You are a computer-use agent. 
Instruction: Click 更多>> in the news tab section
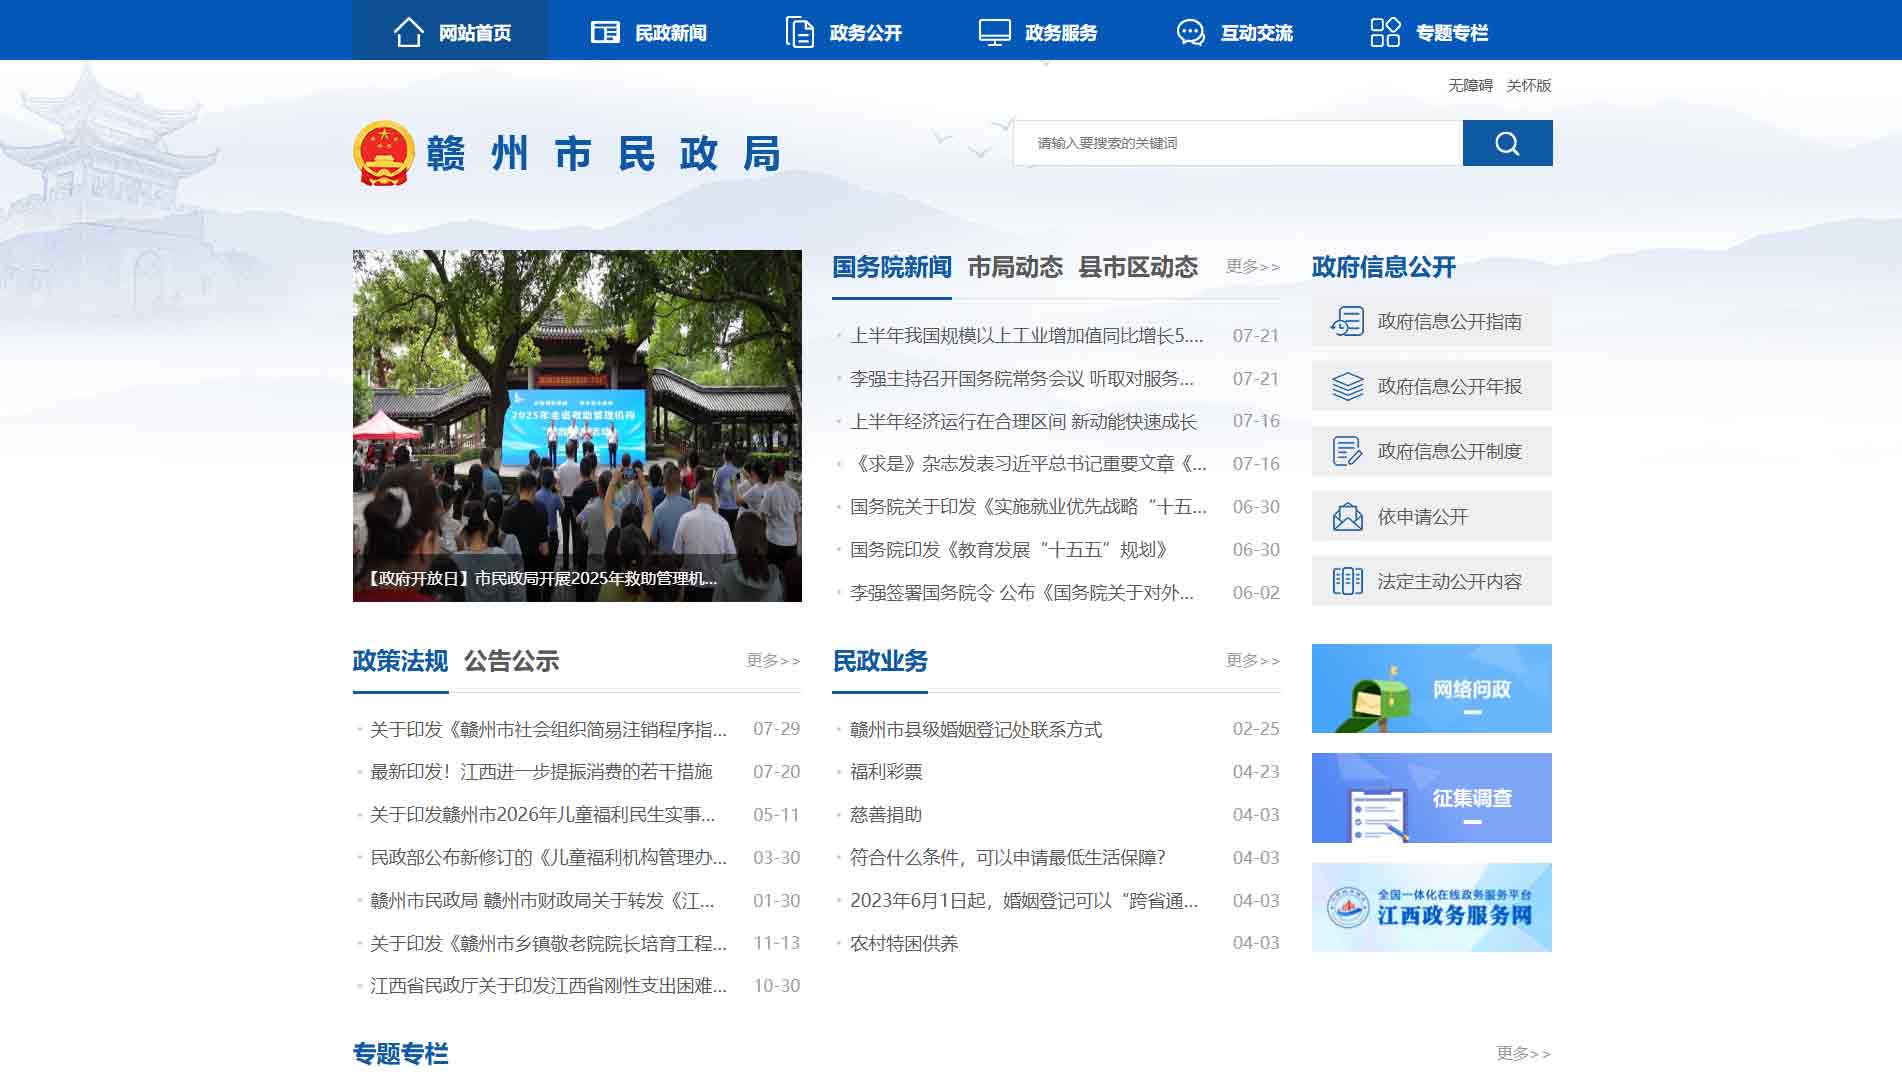(x=1253, y=266)
